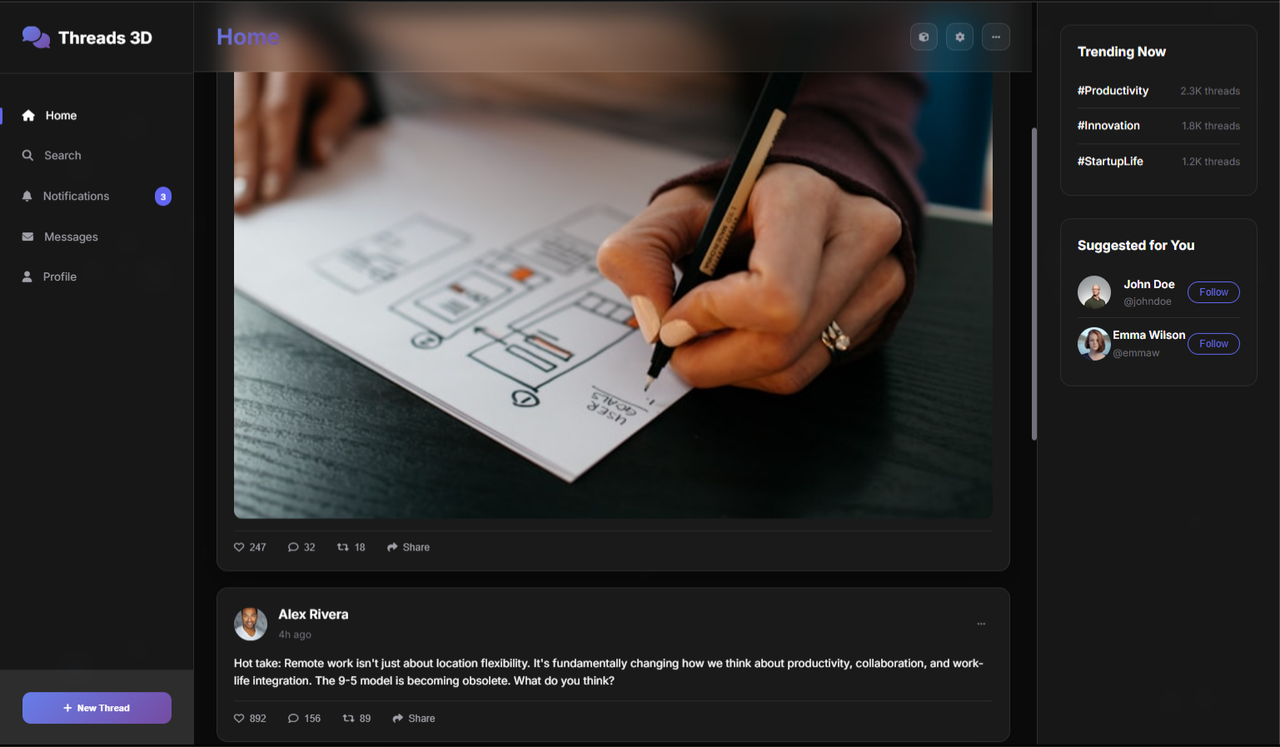Open the header three-dots more menu
The width and height of the screenshot is (1280, 747).
click(996, 37)
